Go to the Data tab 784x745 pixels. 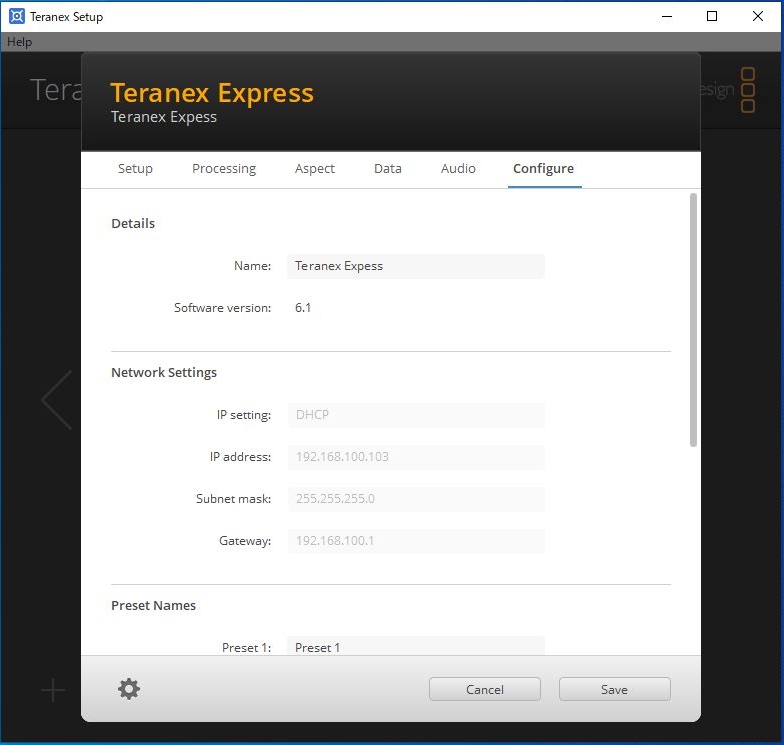388,169
